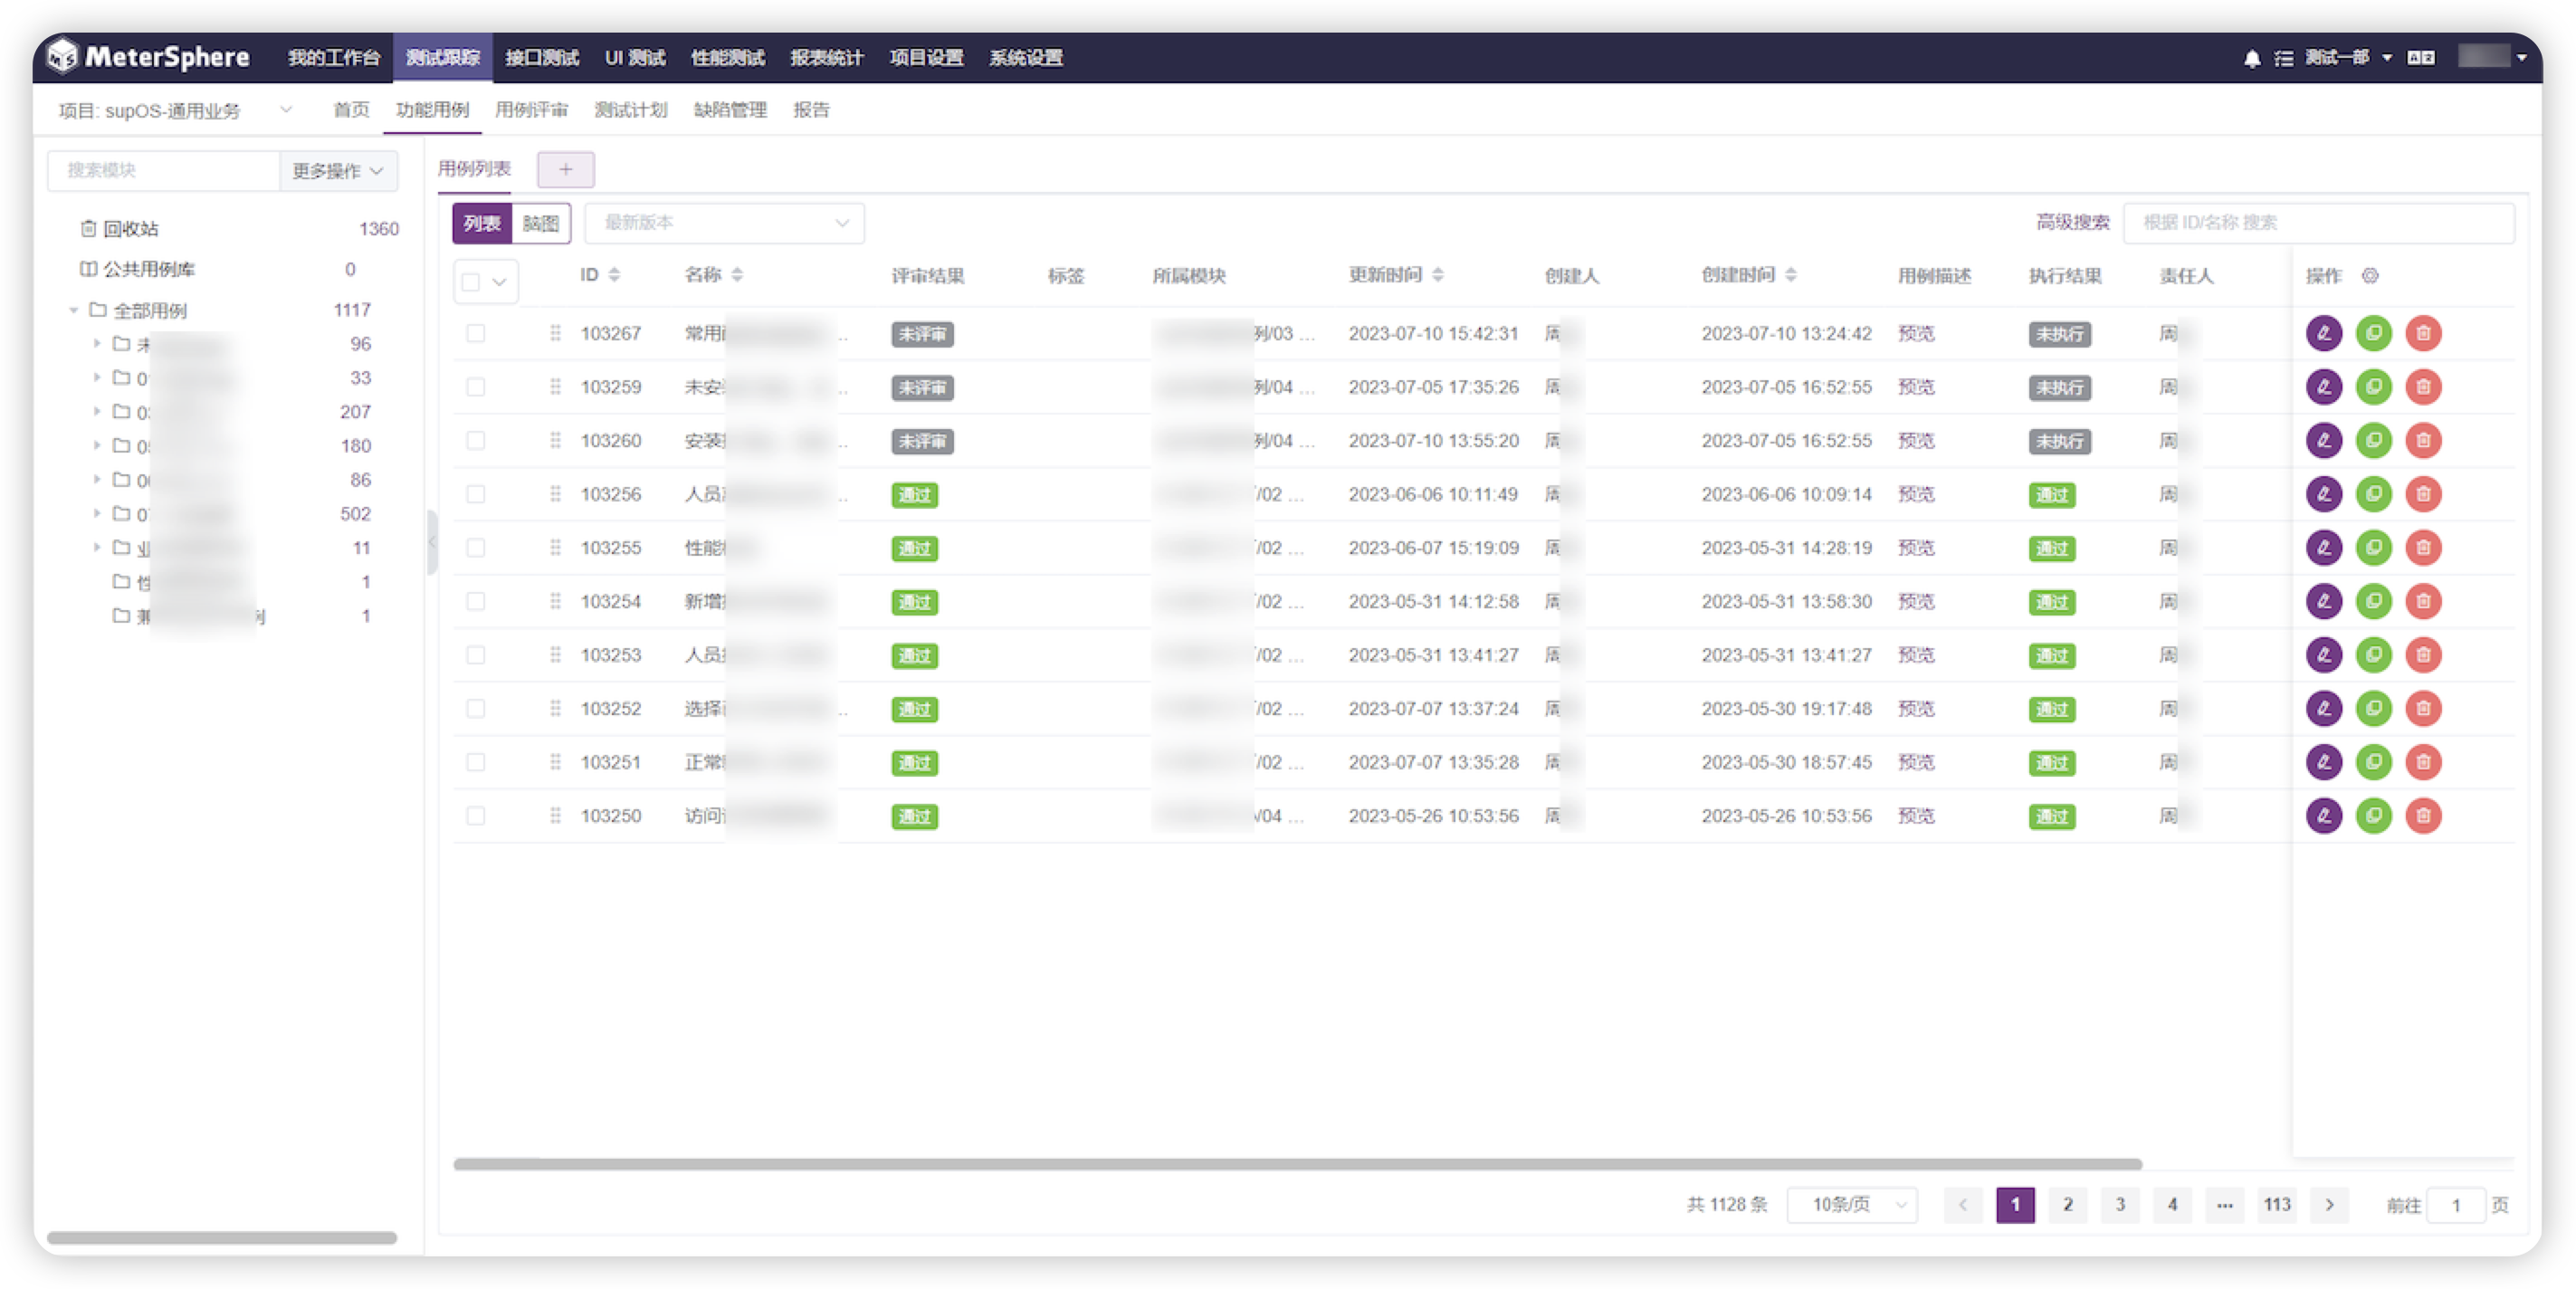Preview description of case 103267
The height and width of the screenshot is (1289, 2576).
coord(1915,333)
